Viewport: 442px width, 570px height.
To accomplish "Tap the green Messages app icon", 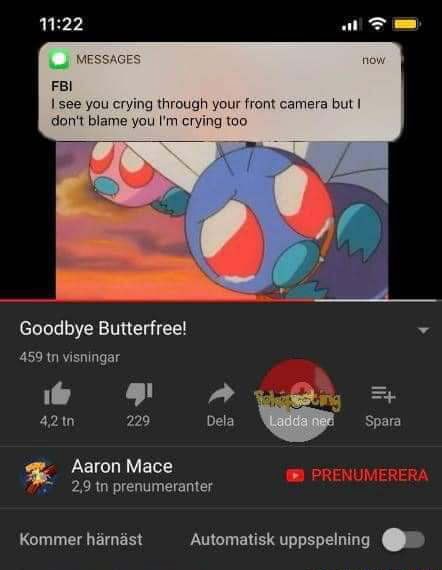I will tap(59, 59).
